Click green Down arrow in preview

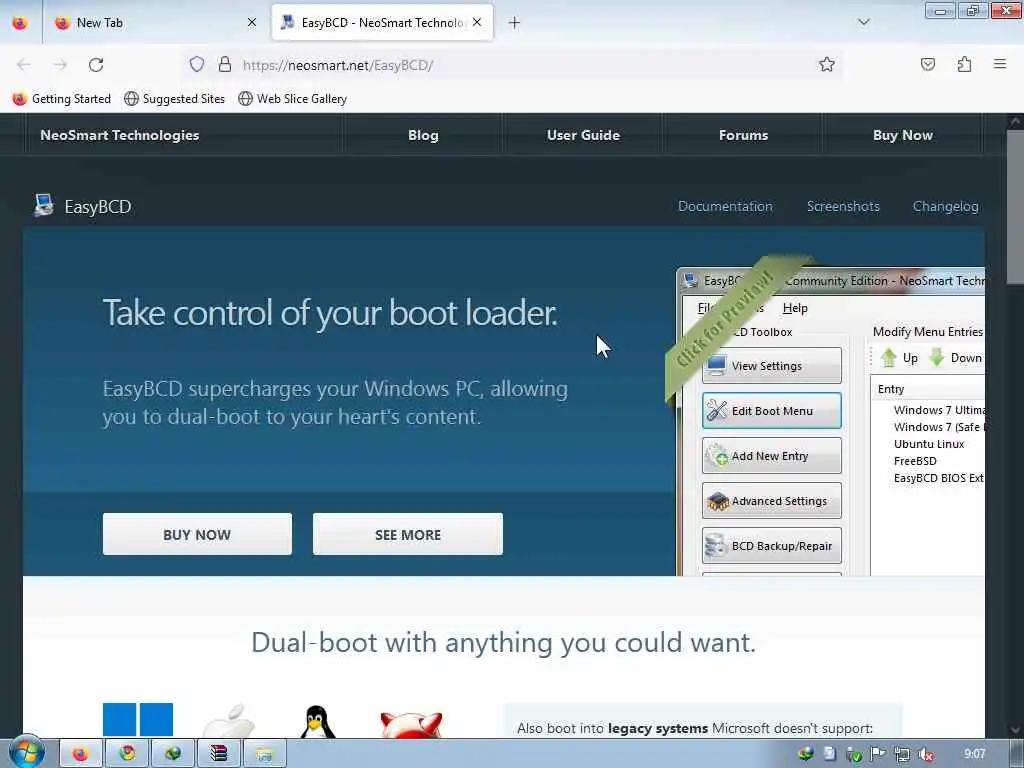pyautogui.click(x=937, y=357)
